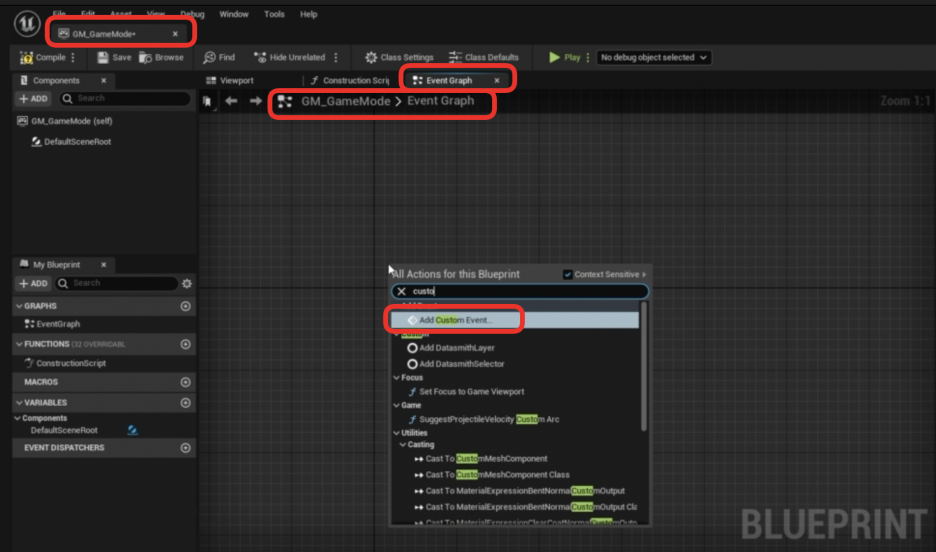Open Class Settings

click(399, 57)
